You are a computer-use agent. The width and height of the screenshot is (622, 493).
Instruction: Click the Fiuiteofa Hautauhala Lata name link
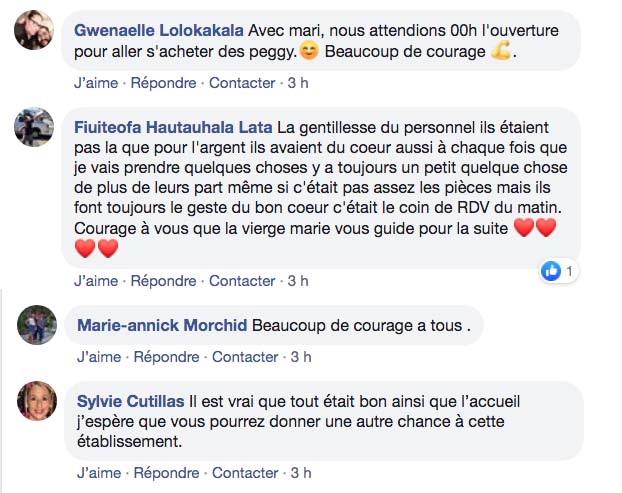(x=174, y=128)
